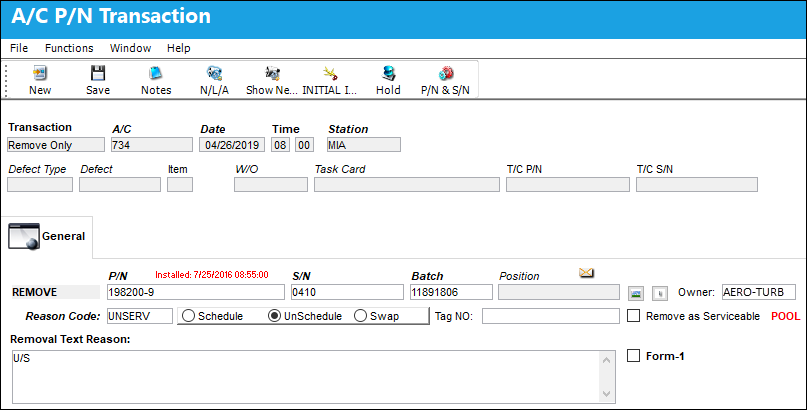
Task: Check the Remove as Serviceable checkbox
Action: [634, 316]
